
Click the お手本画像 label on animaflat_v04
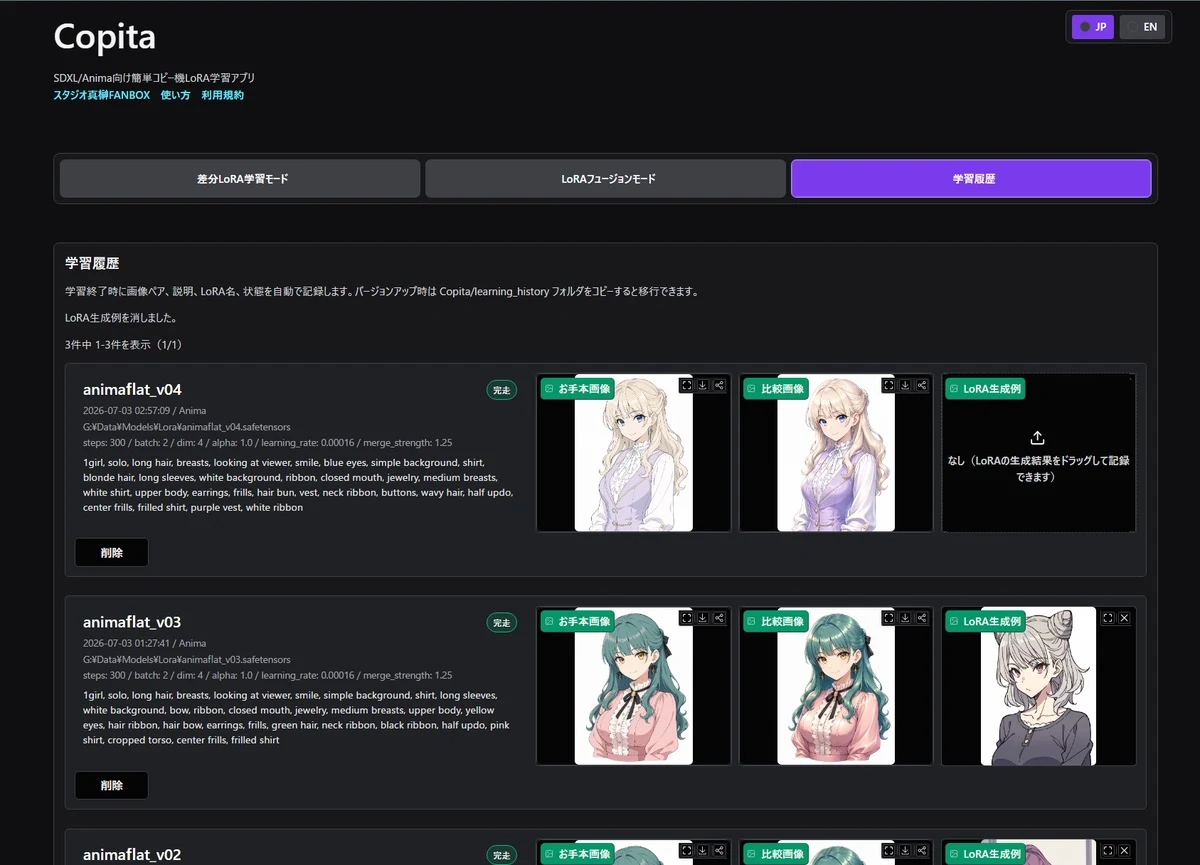[577, 388]
